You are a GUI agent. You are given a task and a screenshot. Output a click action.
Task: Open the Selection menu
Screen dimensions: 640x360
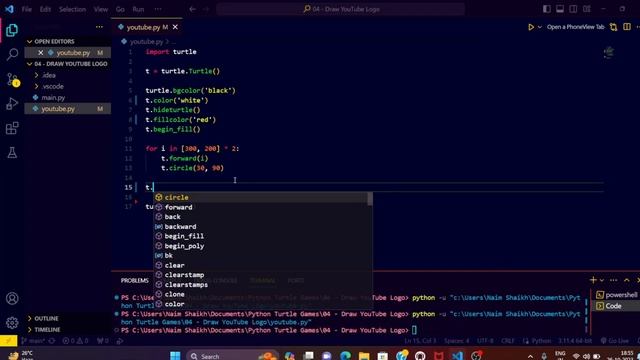click(72, 9)
